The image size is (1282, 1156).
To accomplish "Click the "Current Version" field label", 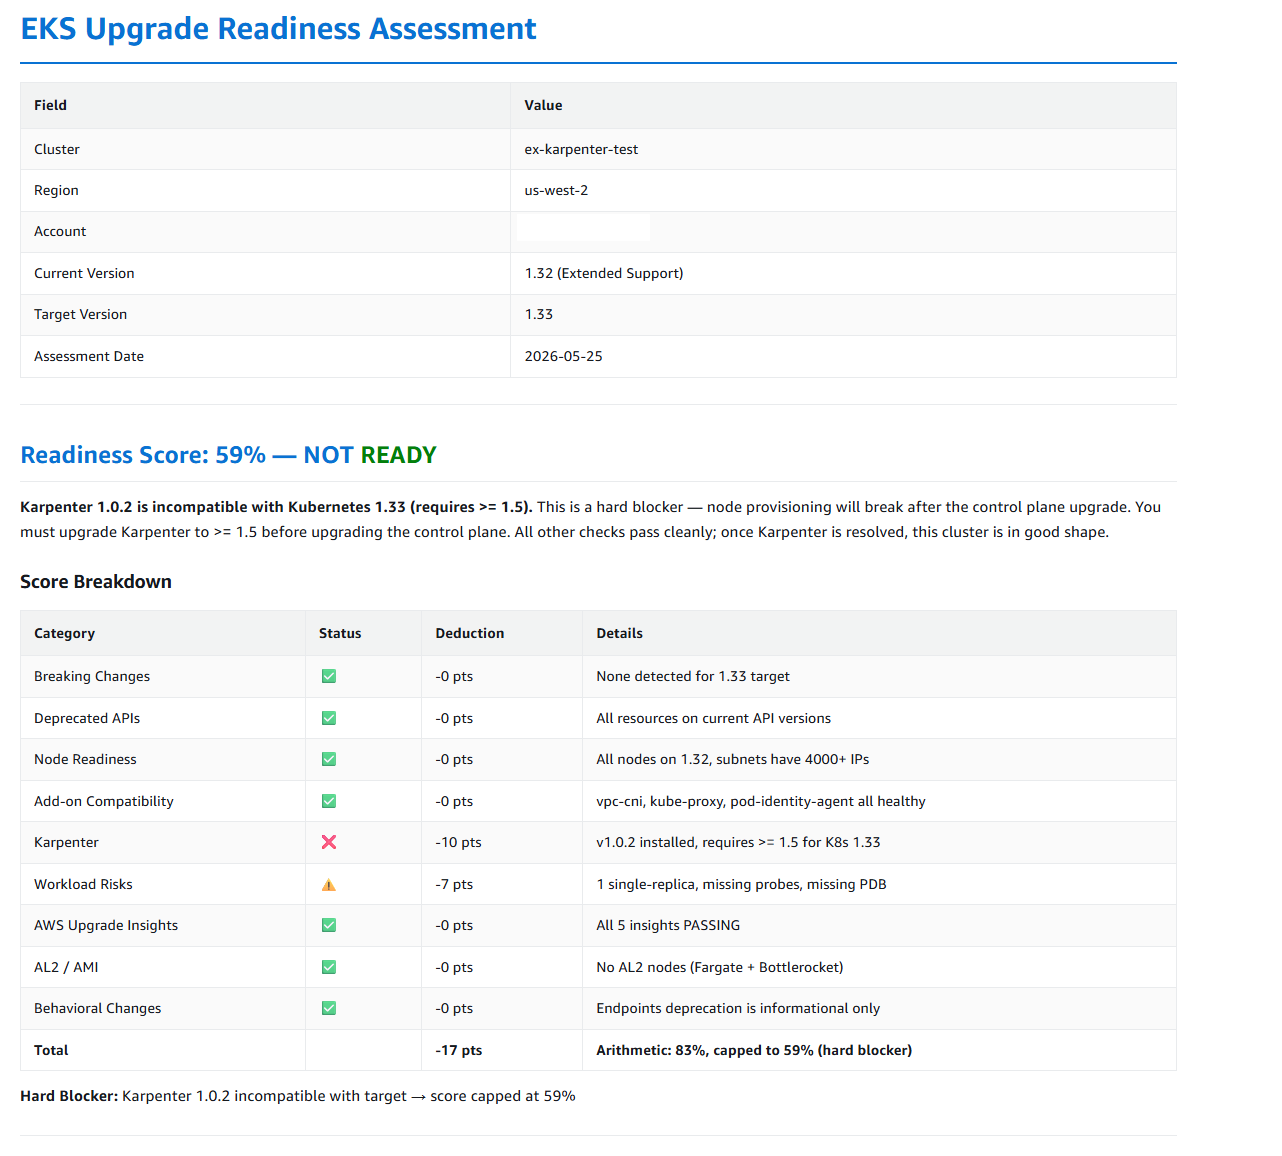I will tap(84, 273).
